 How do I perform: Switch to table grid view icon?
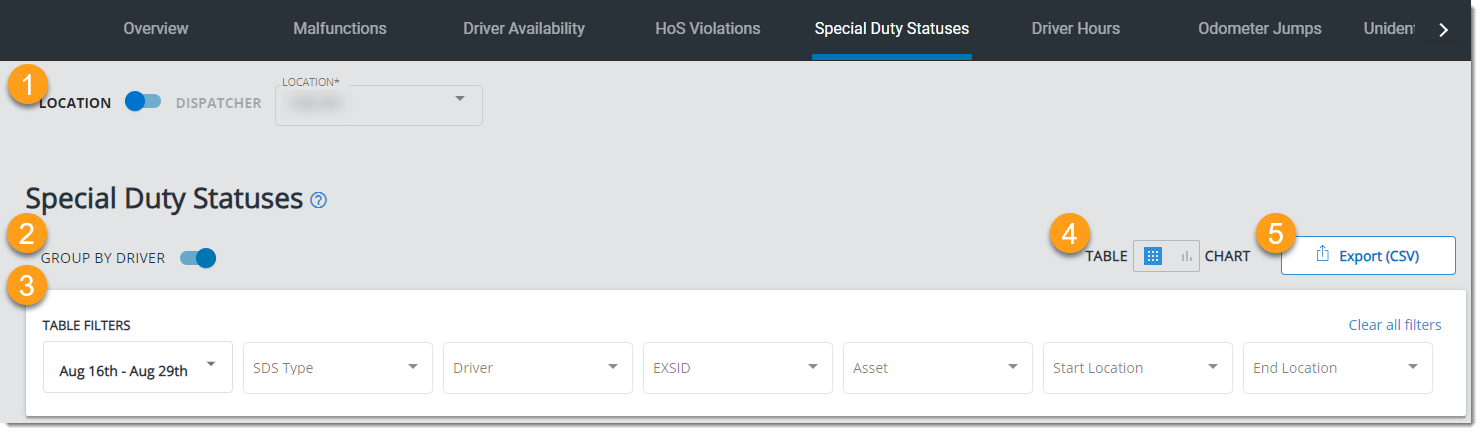coord(1152,256)
